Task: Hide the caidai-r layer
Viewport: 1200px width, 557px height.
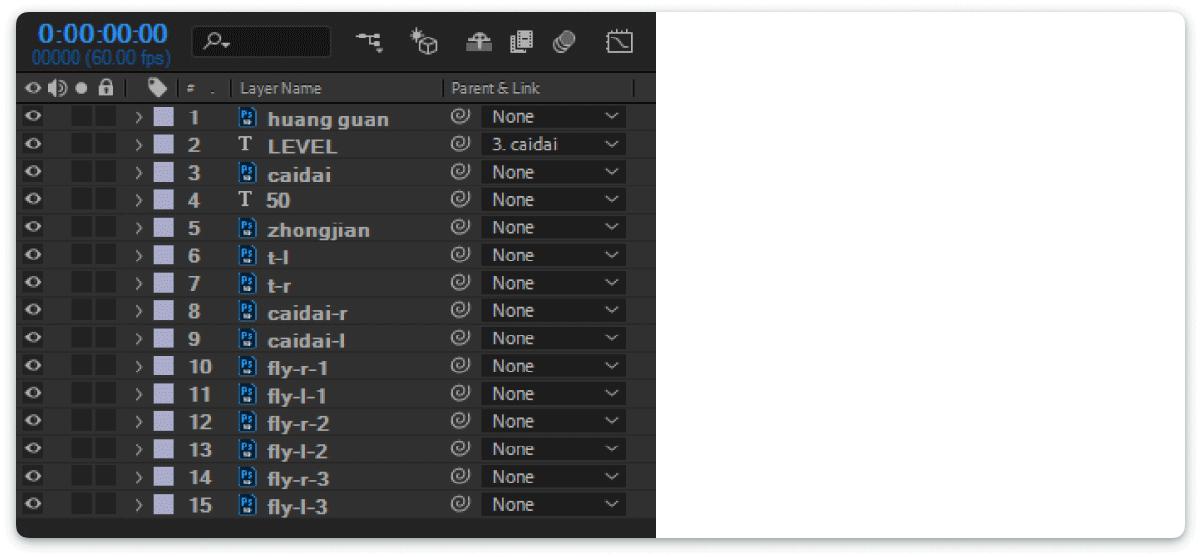Action: point(33,310)
